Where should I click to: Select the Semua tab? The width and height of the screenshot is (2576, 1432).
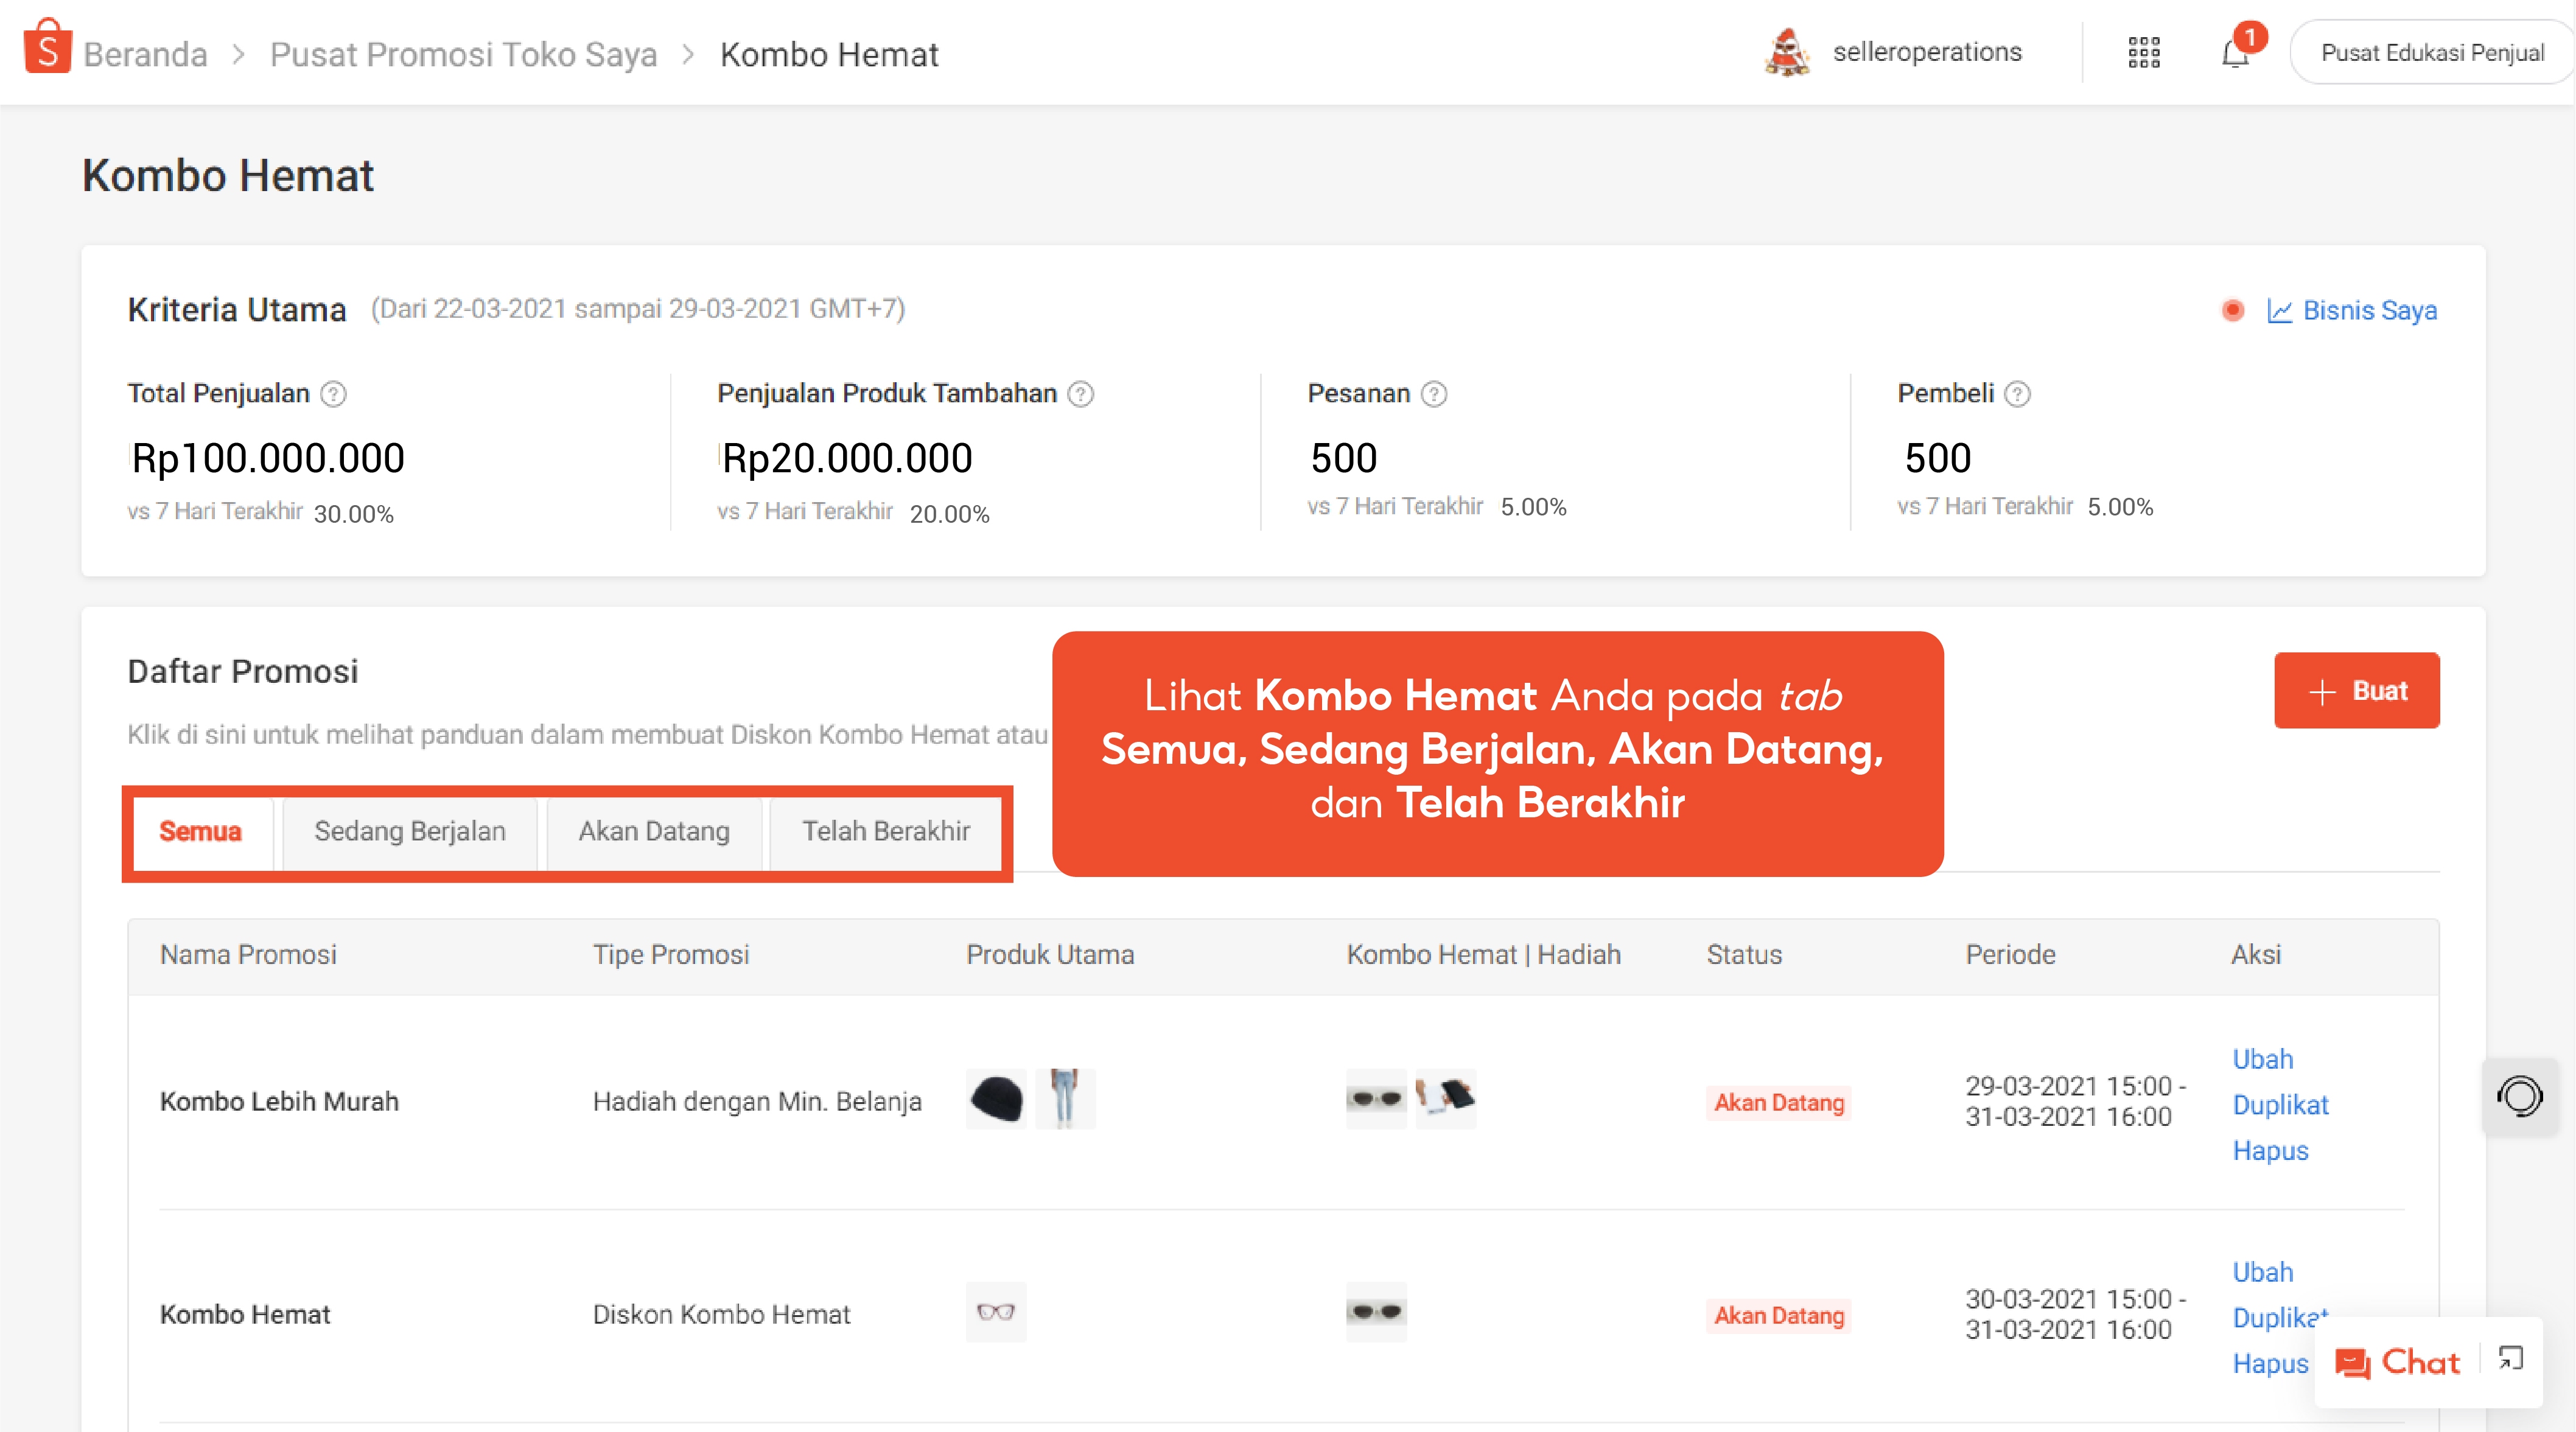(x=200, y=831)
